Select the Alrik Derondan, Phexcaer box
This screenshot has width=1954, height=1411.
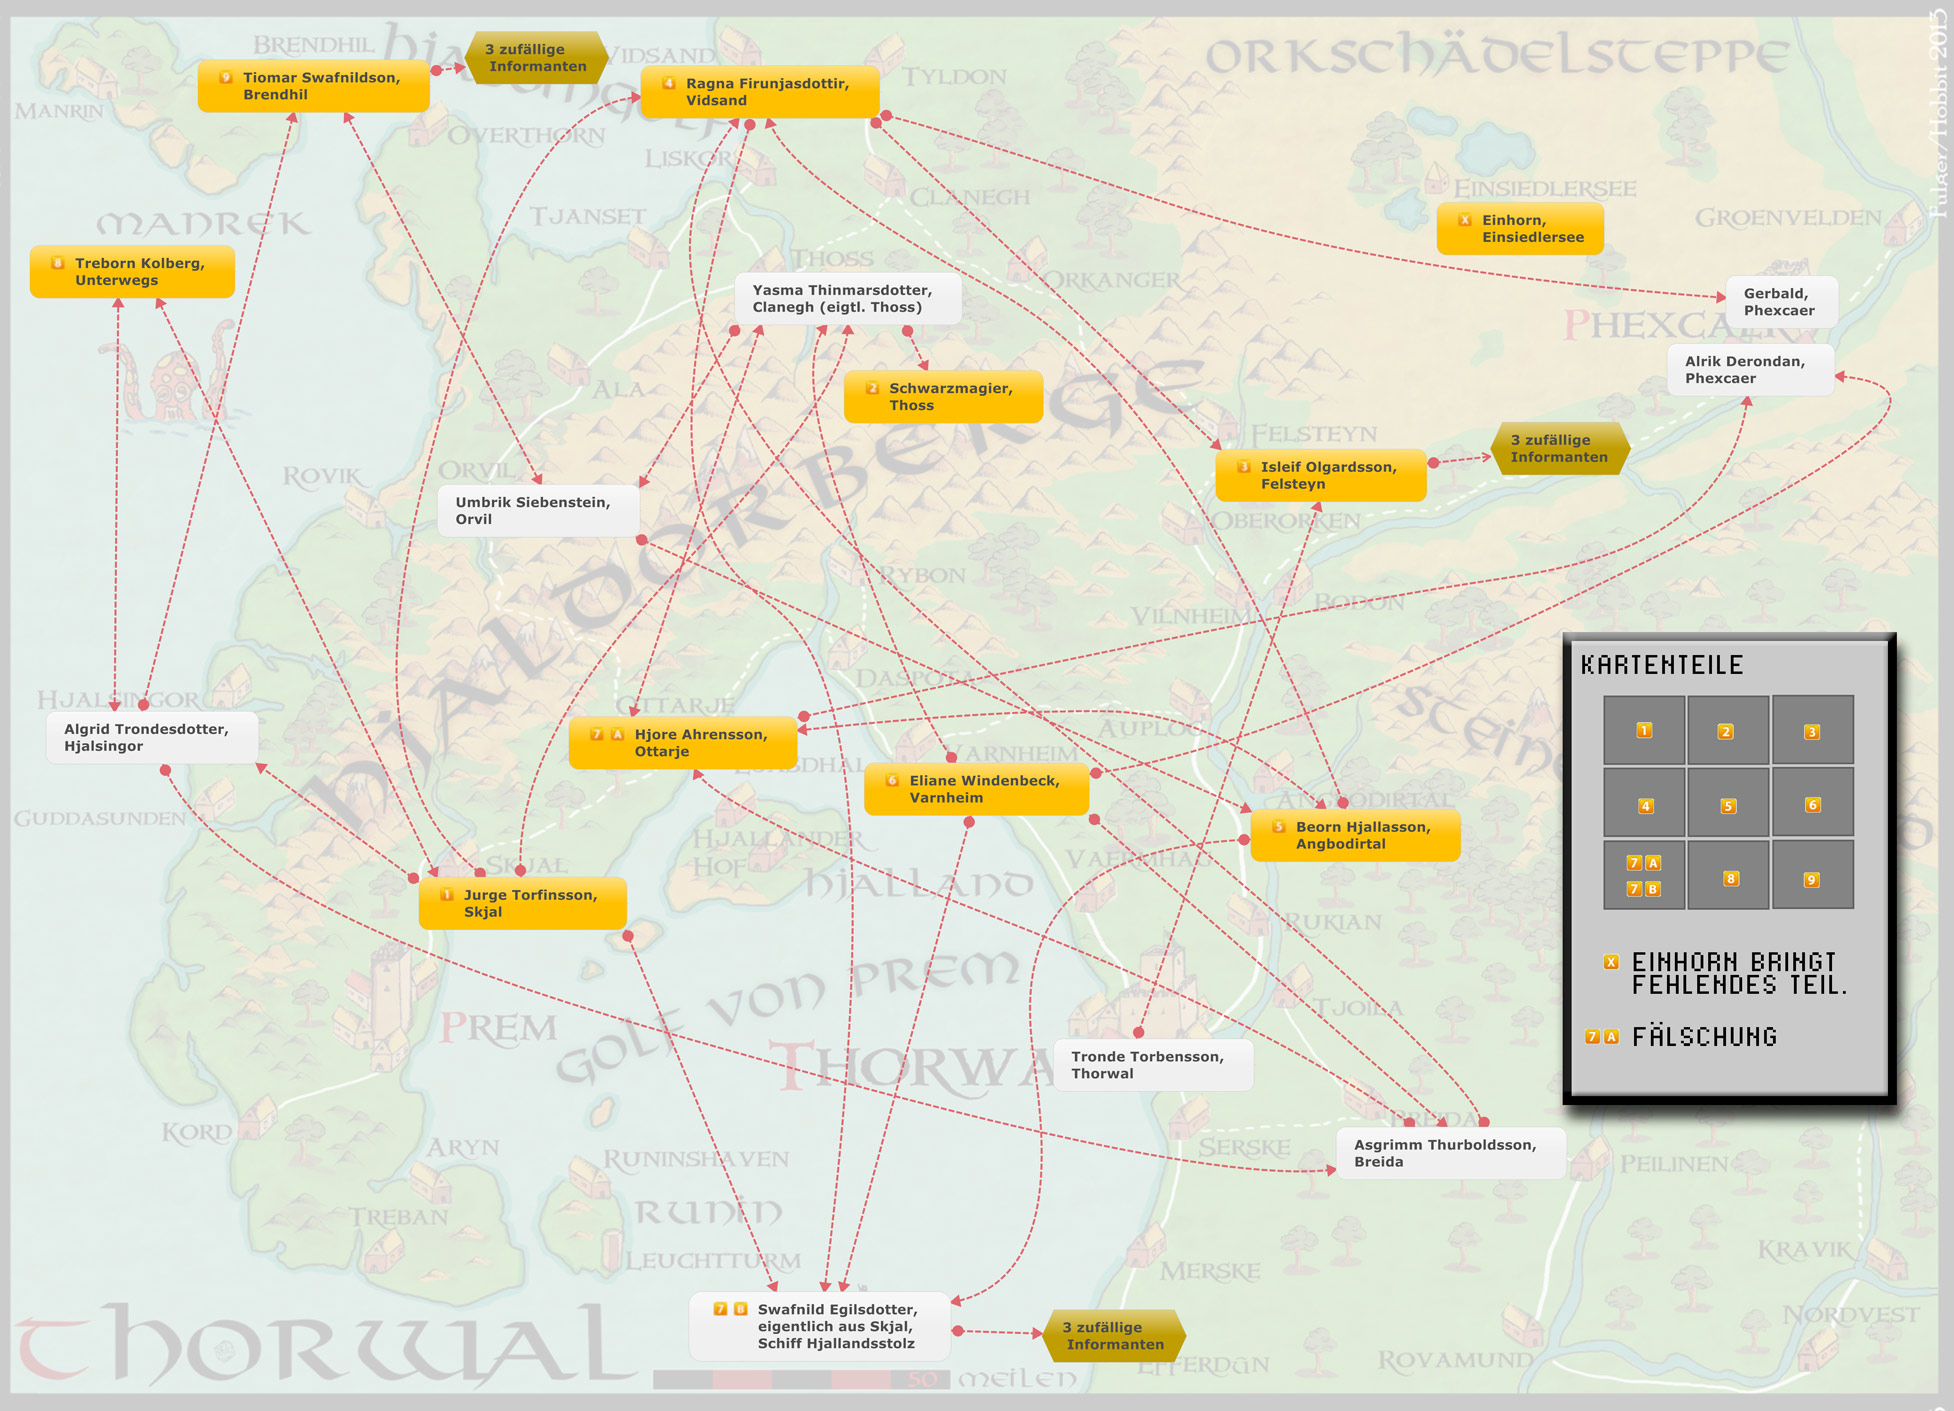coord(1751,369)
